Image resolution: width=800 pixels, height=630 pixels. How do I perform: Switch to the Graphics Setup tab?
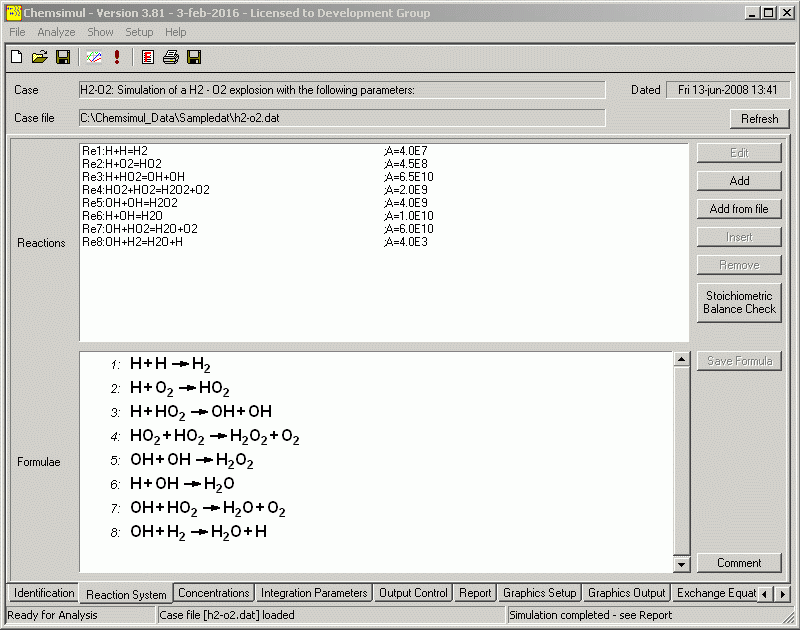539,593
